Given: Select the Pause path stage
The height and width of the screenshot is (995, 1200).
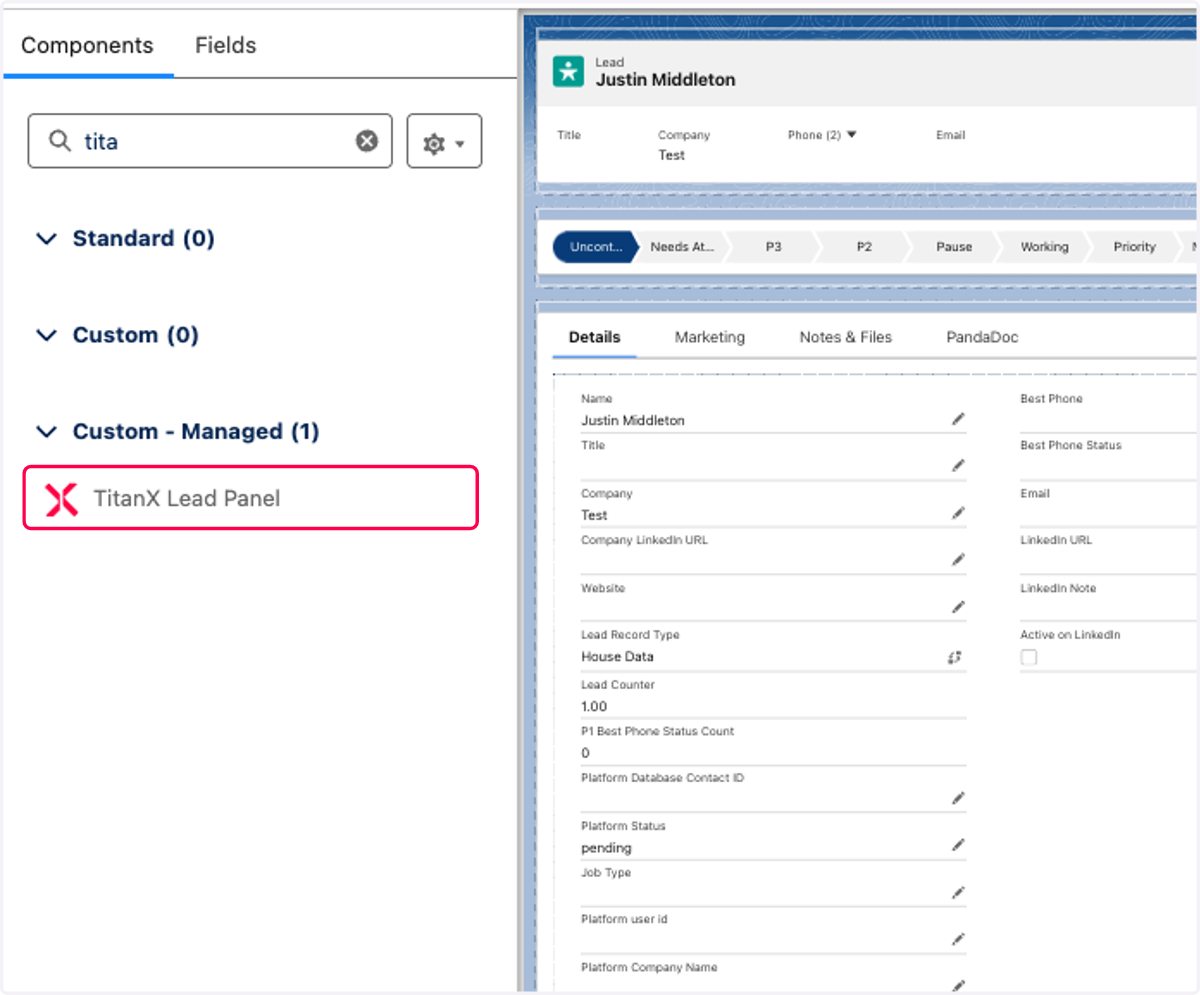Looking at the screenshot, I should (x=954, y=246).
